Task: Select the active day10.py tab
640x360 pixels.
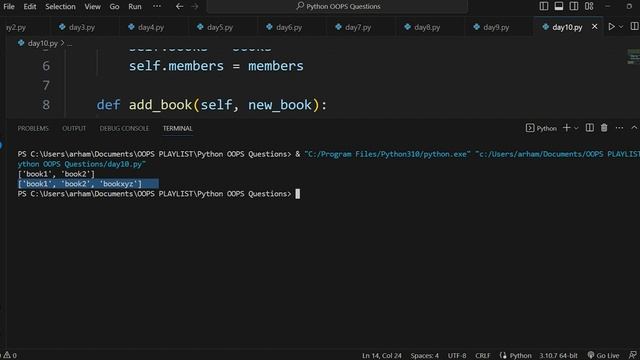Action: (567, 27)
